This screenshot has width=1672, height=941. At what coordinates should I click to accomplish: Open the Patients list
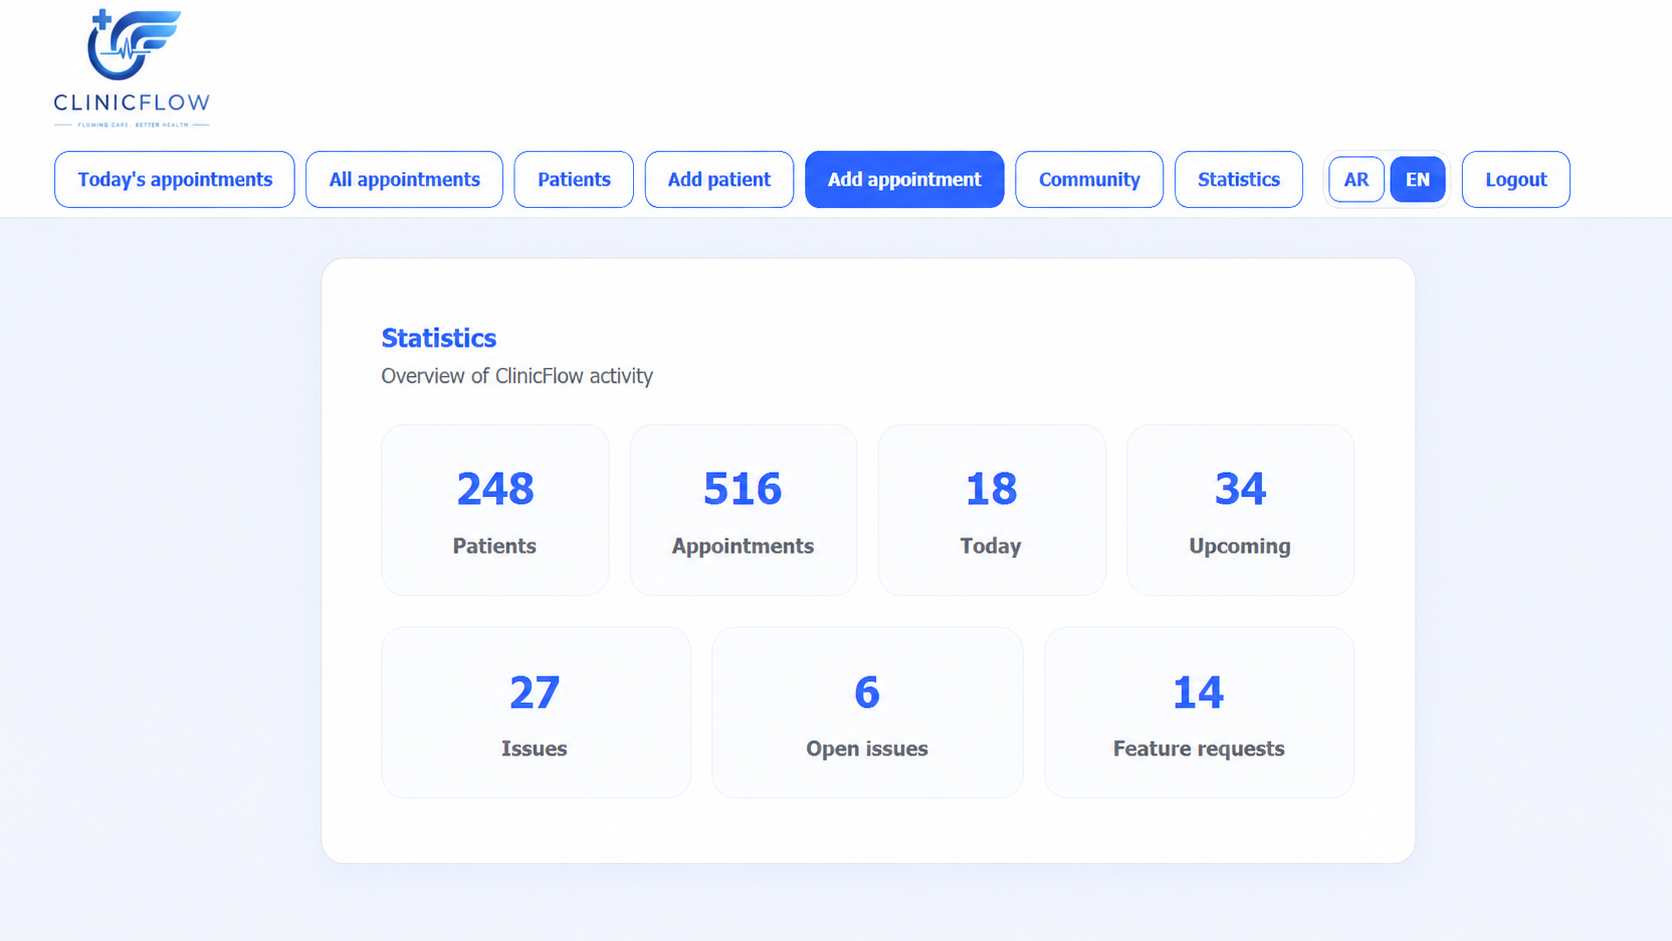tap(574, 180)
